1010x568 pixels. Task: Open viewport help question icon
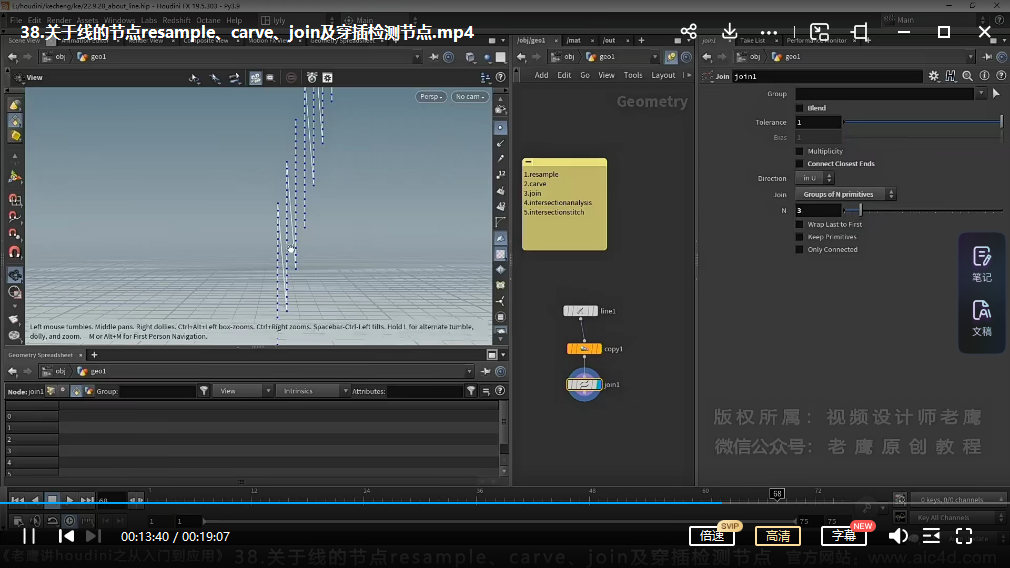pos(500,77)
